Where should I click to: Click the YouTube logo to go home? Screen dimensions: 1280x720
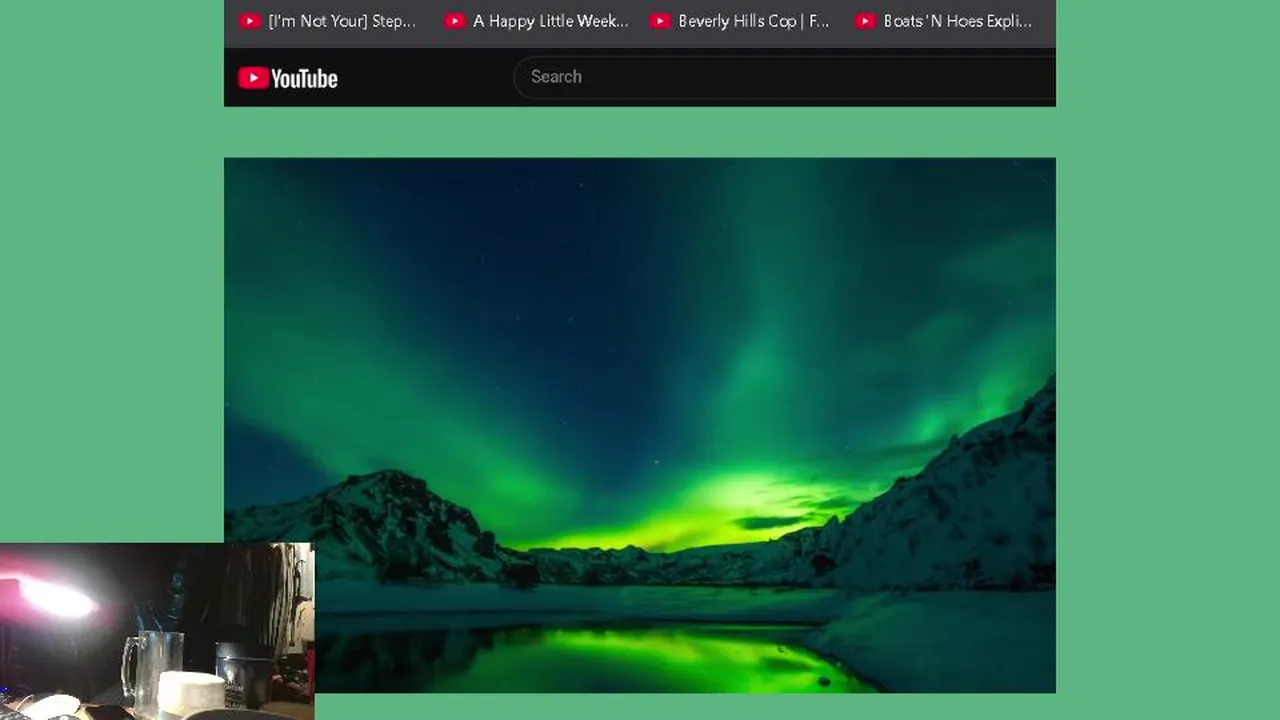[x=288, y=78]
